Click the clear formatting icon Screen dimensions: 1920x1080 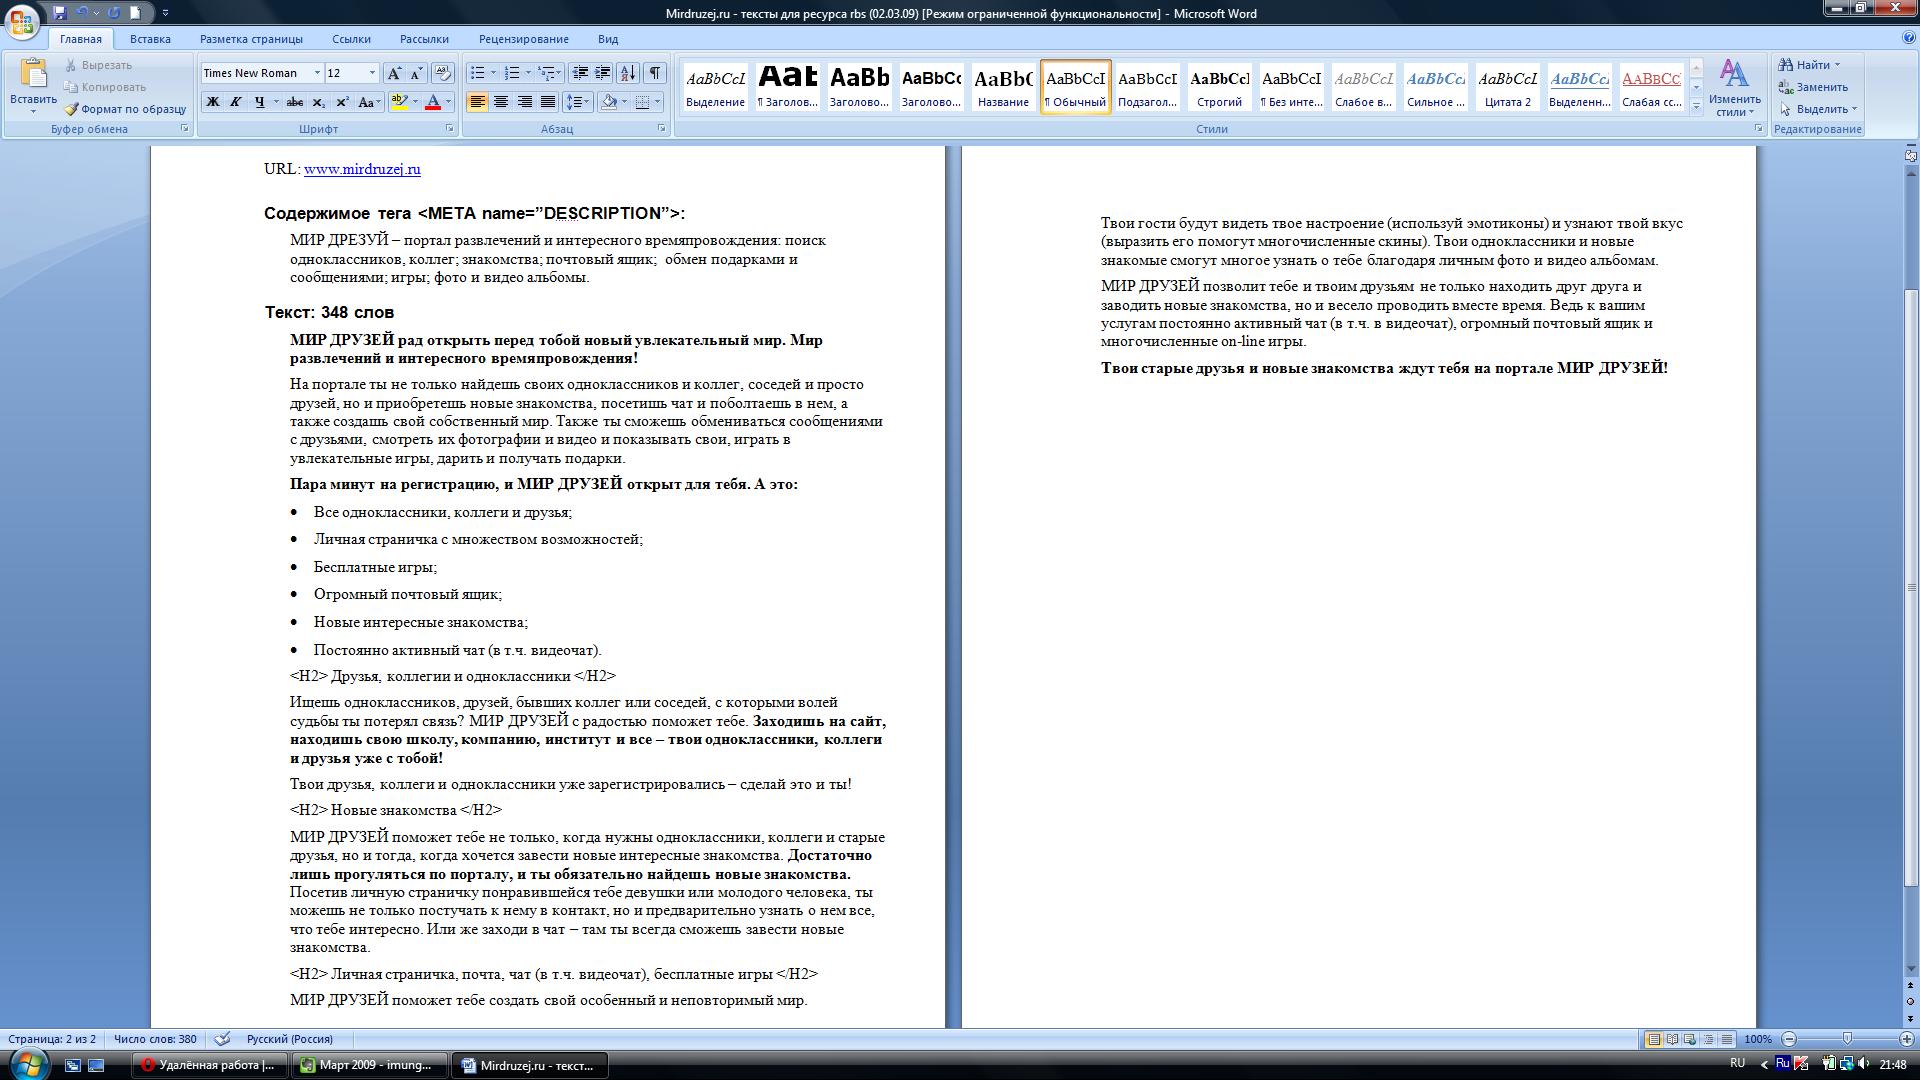coord(443,73)
